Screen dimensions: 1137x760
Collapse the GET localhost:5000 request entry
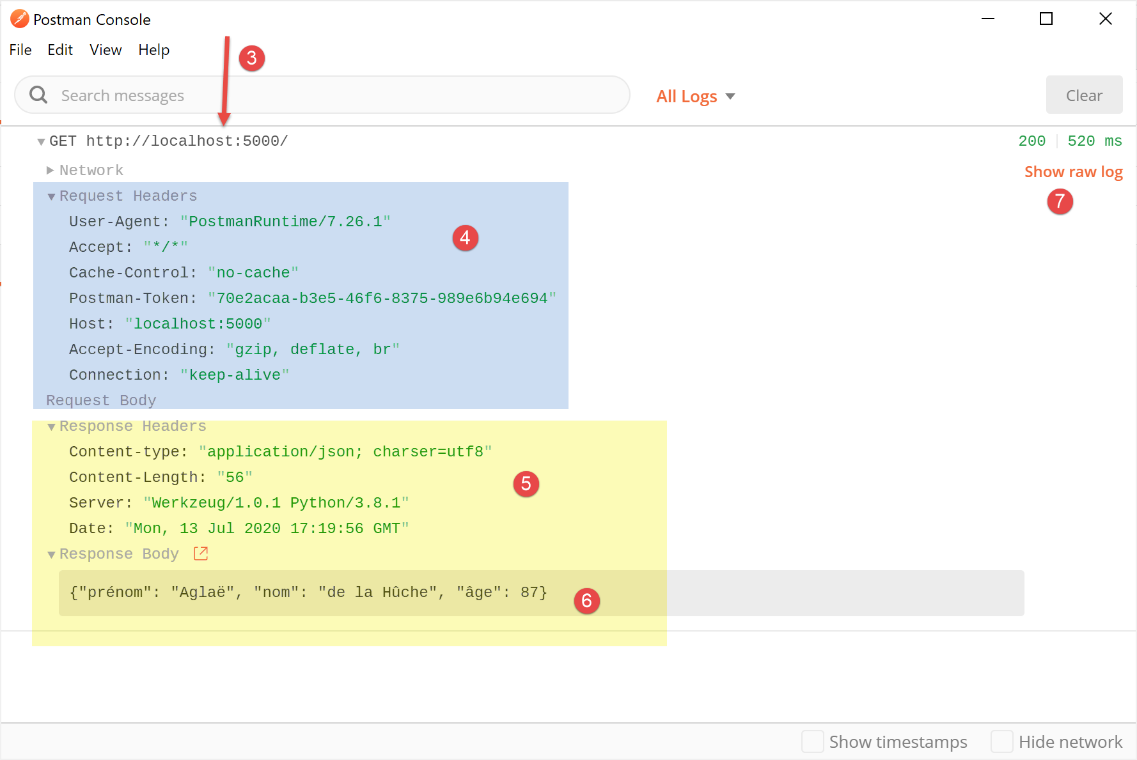pyautogui.click(x=41, y=142)
